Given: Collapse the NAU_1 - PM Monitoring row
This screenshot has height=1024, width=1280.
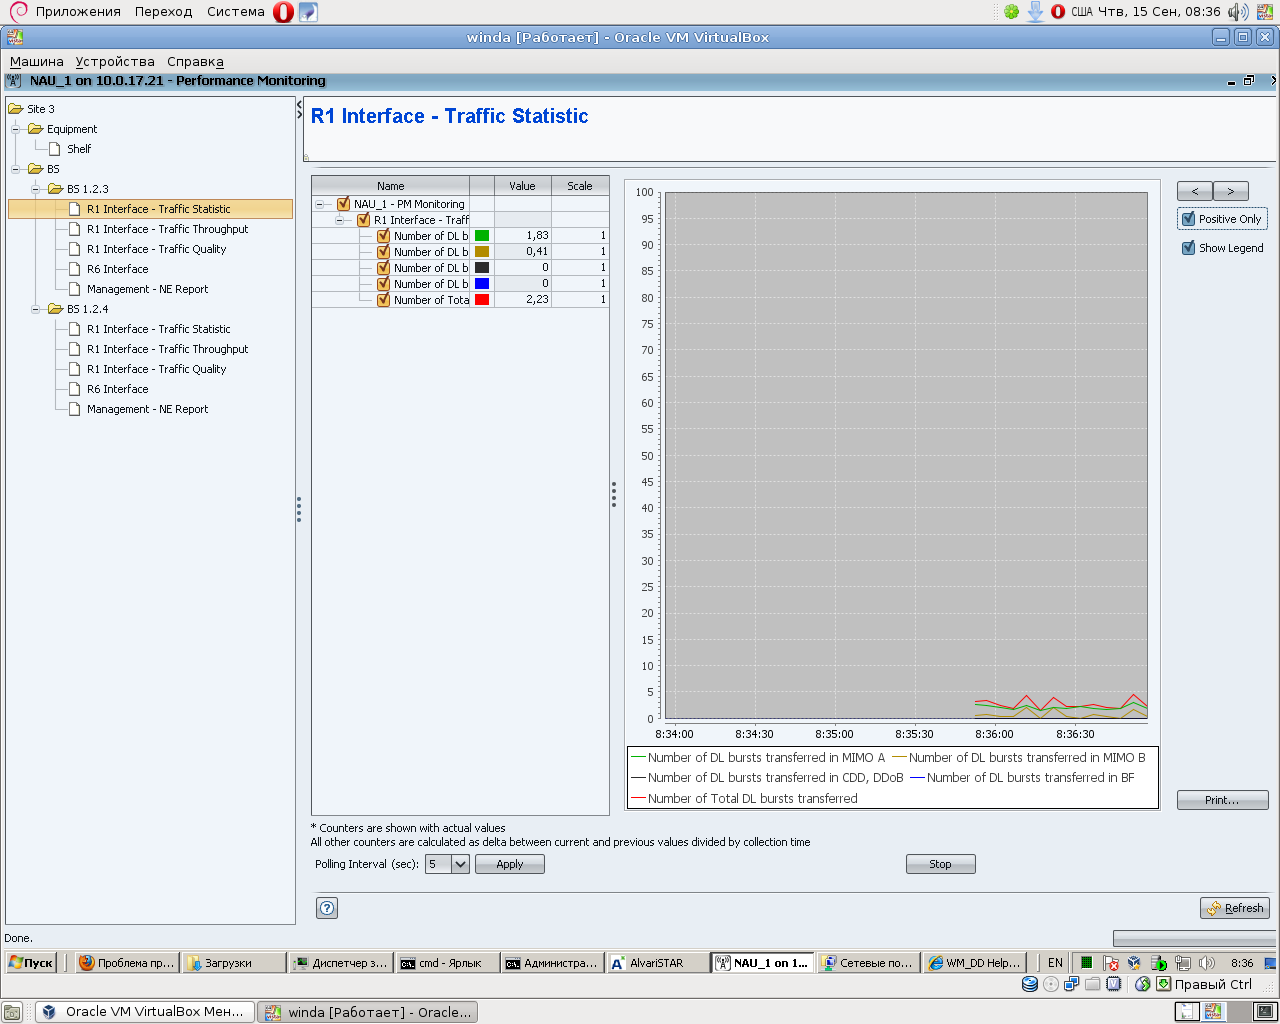Looking at the screenshot, I should (x=319, y=204).
